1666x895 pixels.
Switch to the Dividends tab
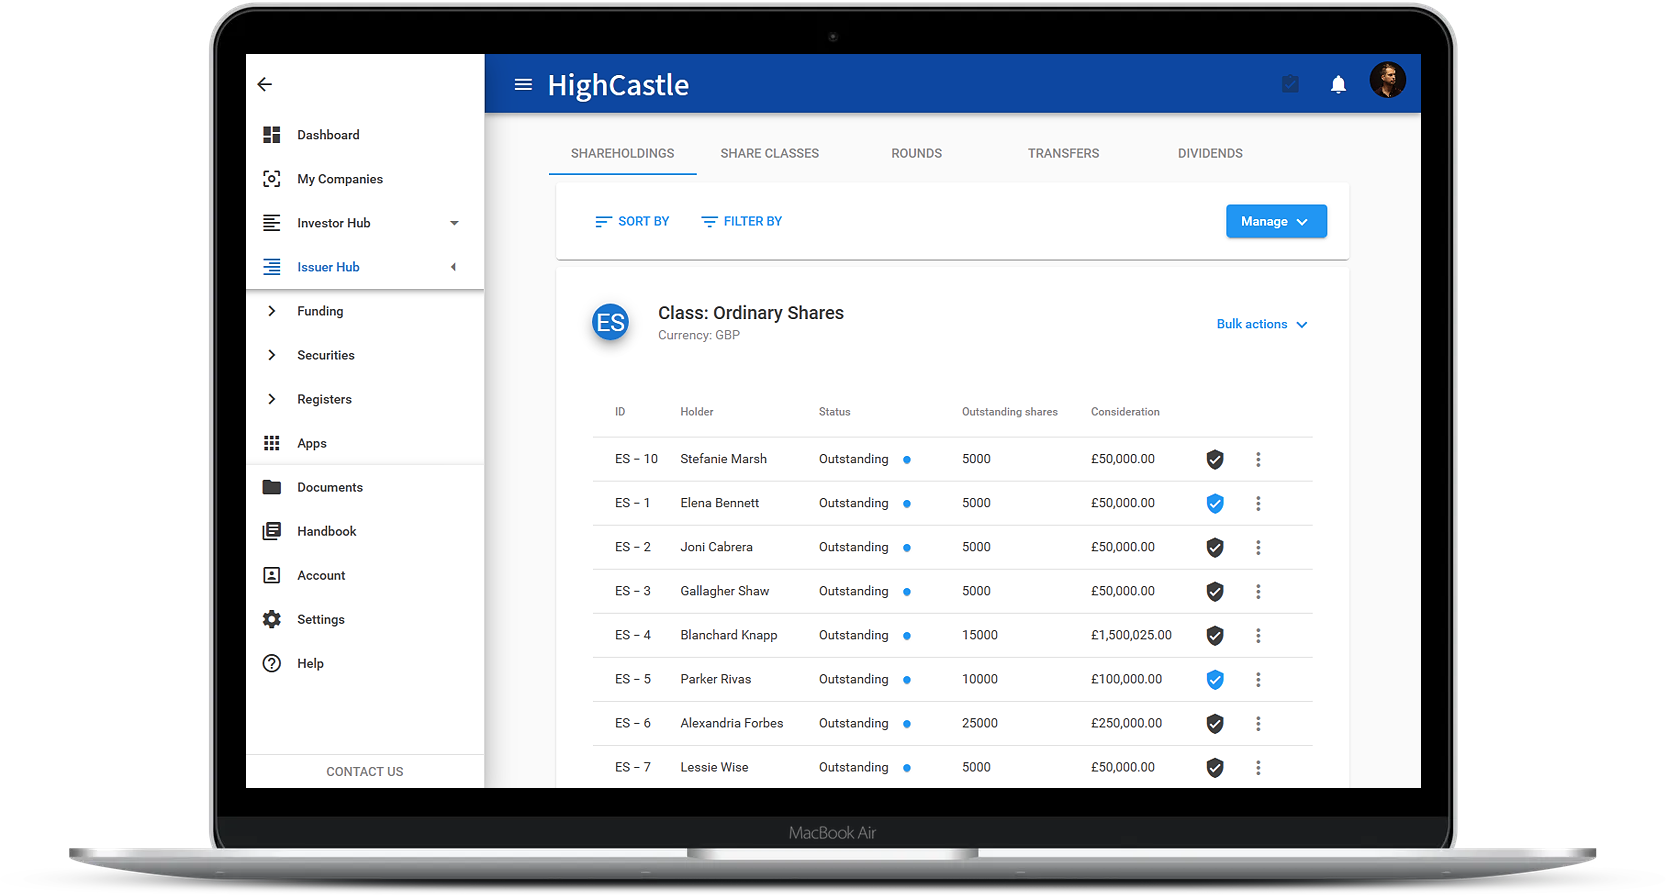pyautogui.click(x=1210, y=153)
